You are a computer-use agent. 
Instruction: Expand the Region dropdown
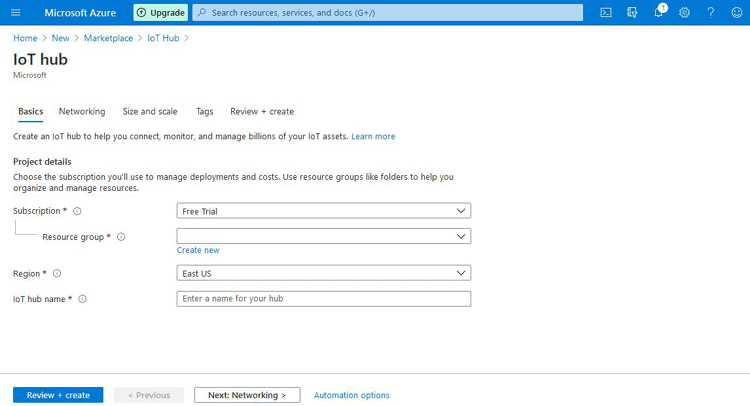(323, 273)
